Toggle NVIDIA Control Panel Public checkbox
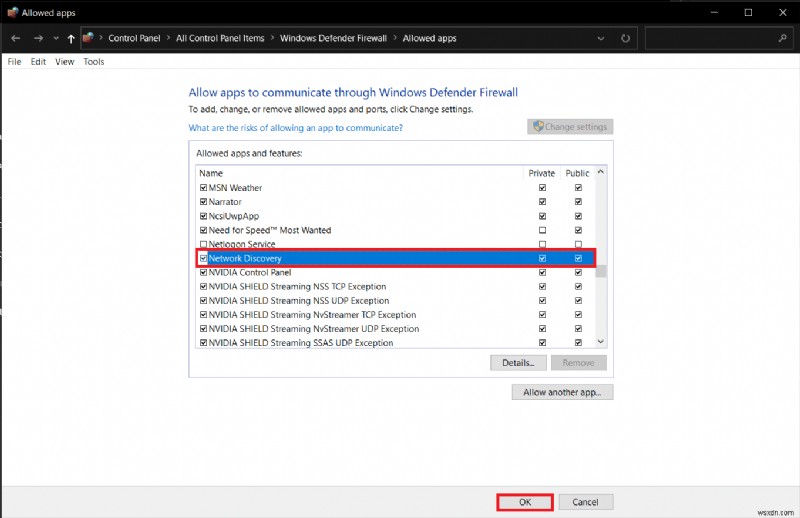Viewport: 800px width, 518px height. pos(578,273)
